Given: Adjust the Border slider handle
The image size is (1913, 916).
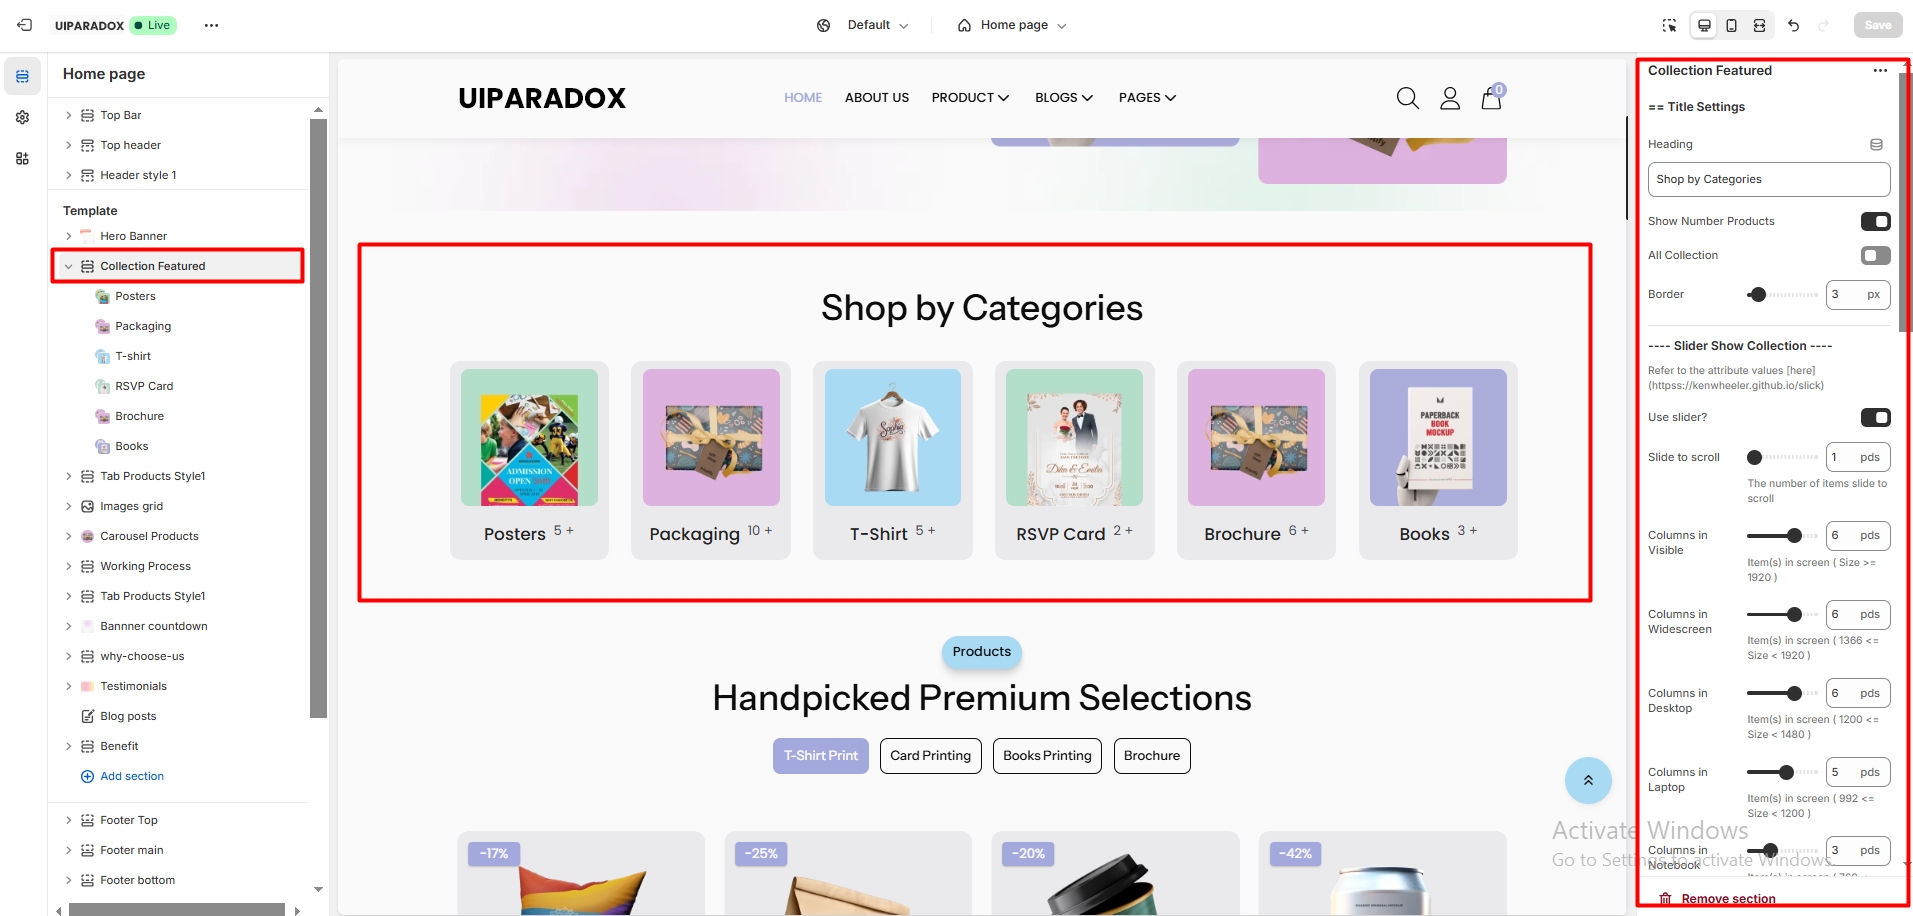Looking at the screenshot, I should 1758,294.
